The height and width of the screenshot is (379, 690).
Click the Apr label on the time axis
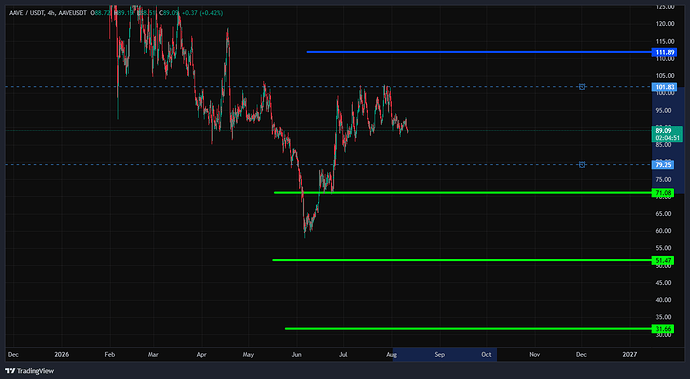(201, 354)
